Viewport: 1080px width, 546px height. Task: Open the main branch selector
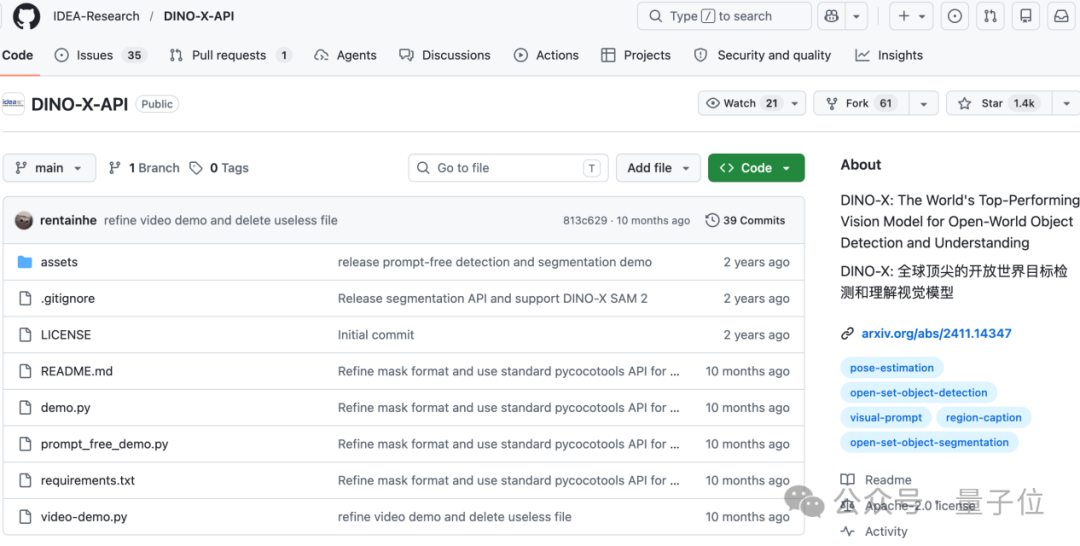[49, 168]
